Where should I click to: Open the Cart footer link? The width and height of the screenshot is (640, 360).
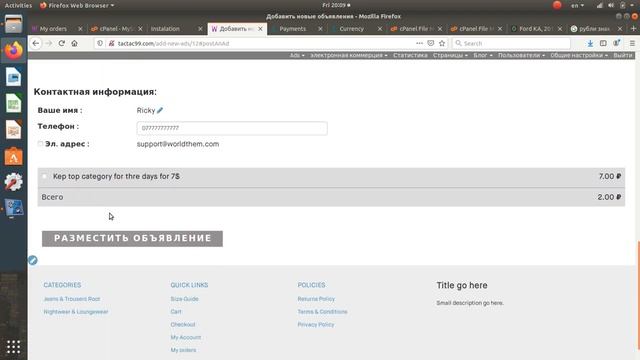(x=176, y=312)
